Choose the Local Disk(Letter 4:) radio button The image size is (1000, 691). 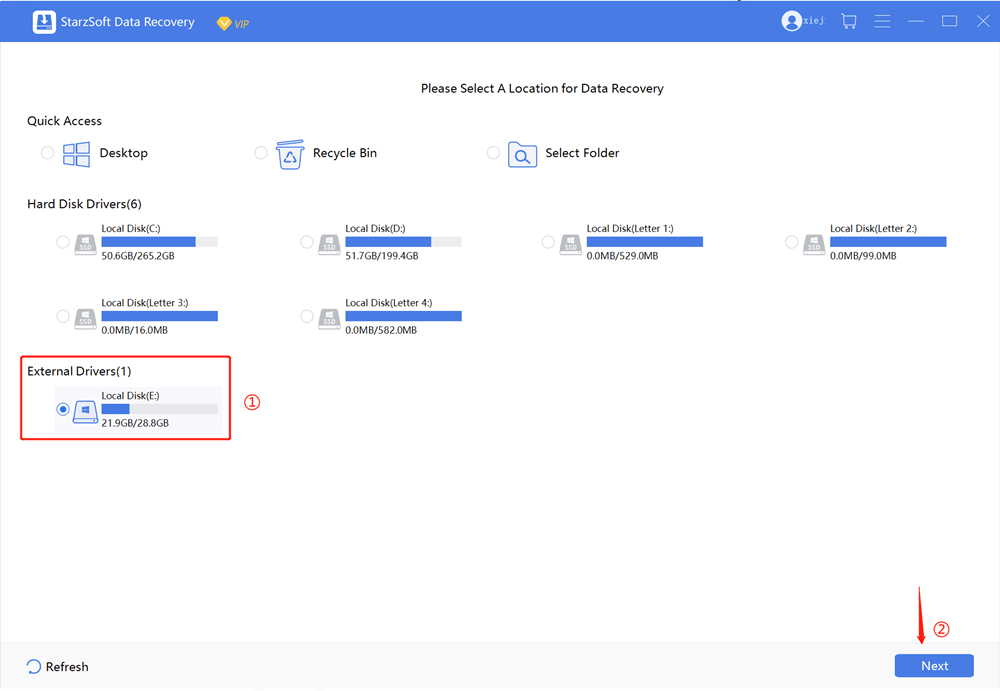(x=307, y=316)
